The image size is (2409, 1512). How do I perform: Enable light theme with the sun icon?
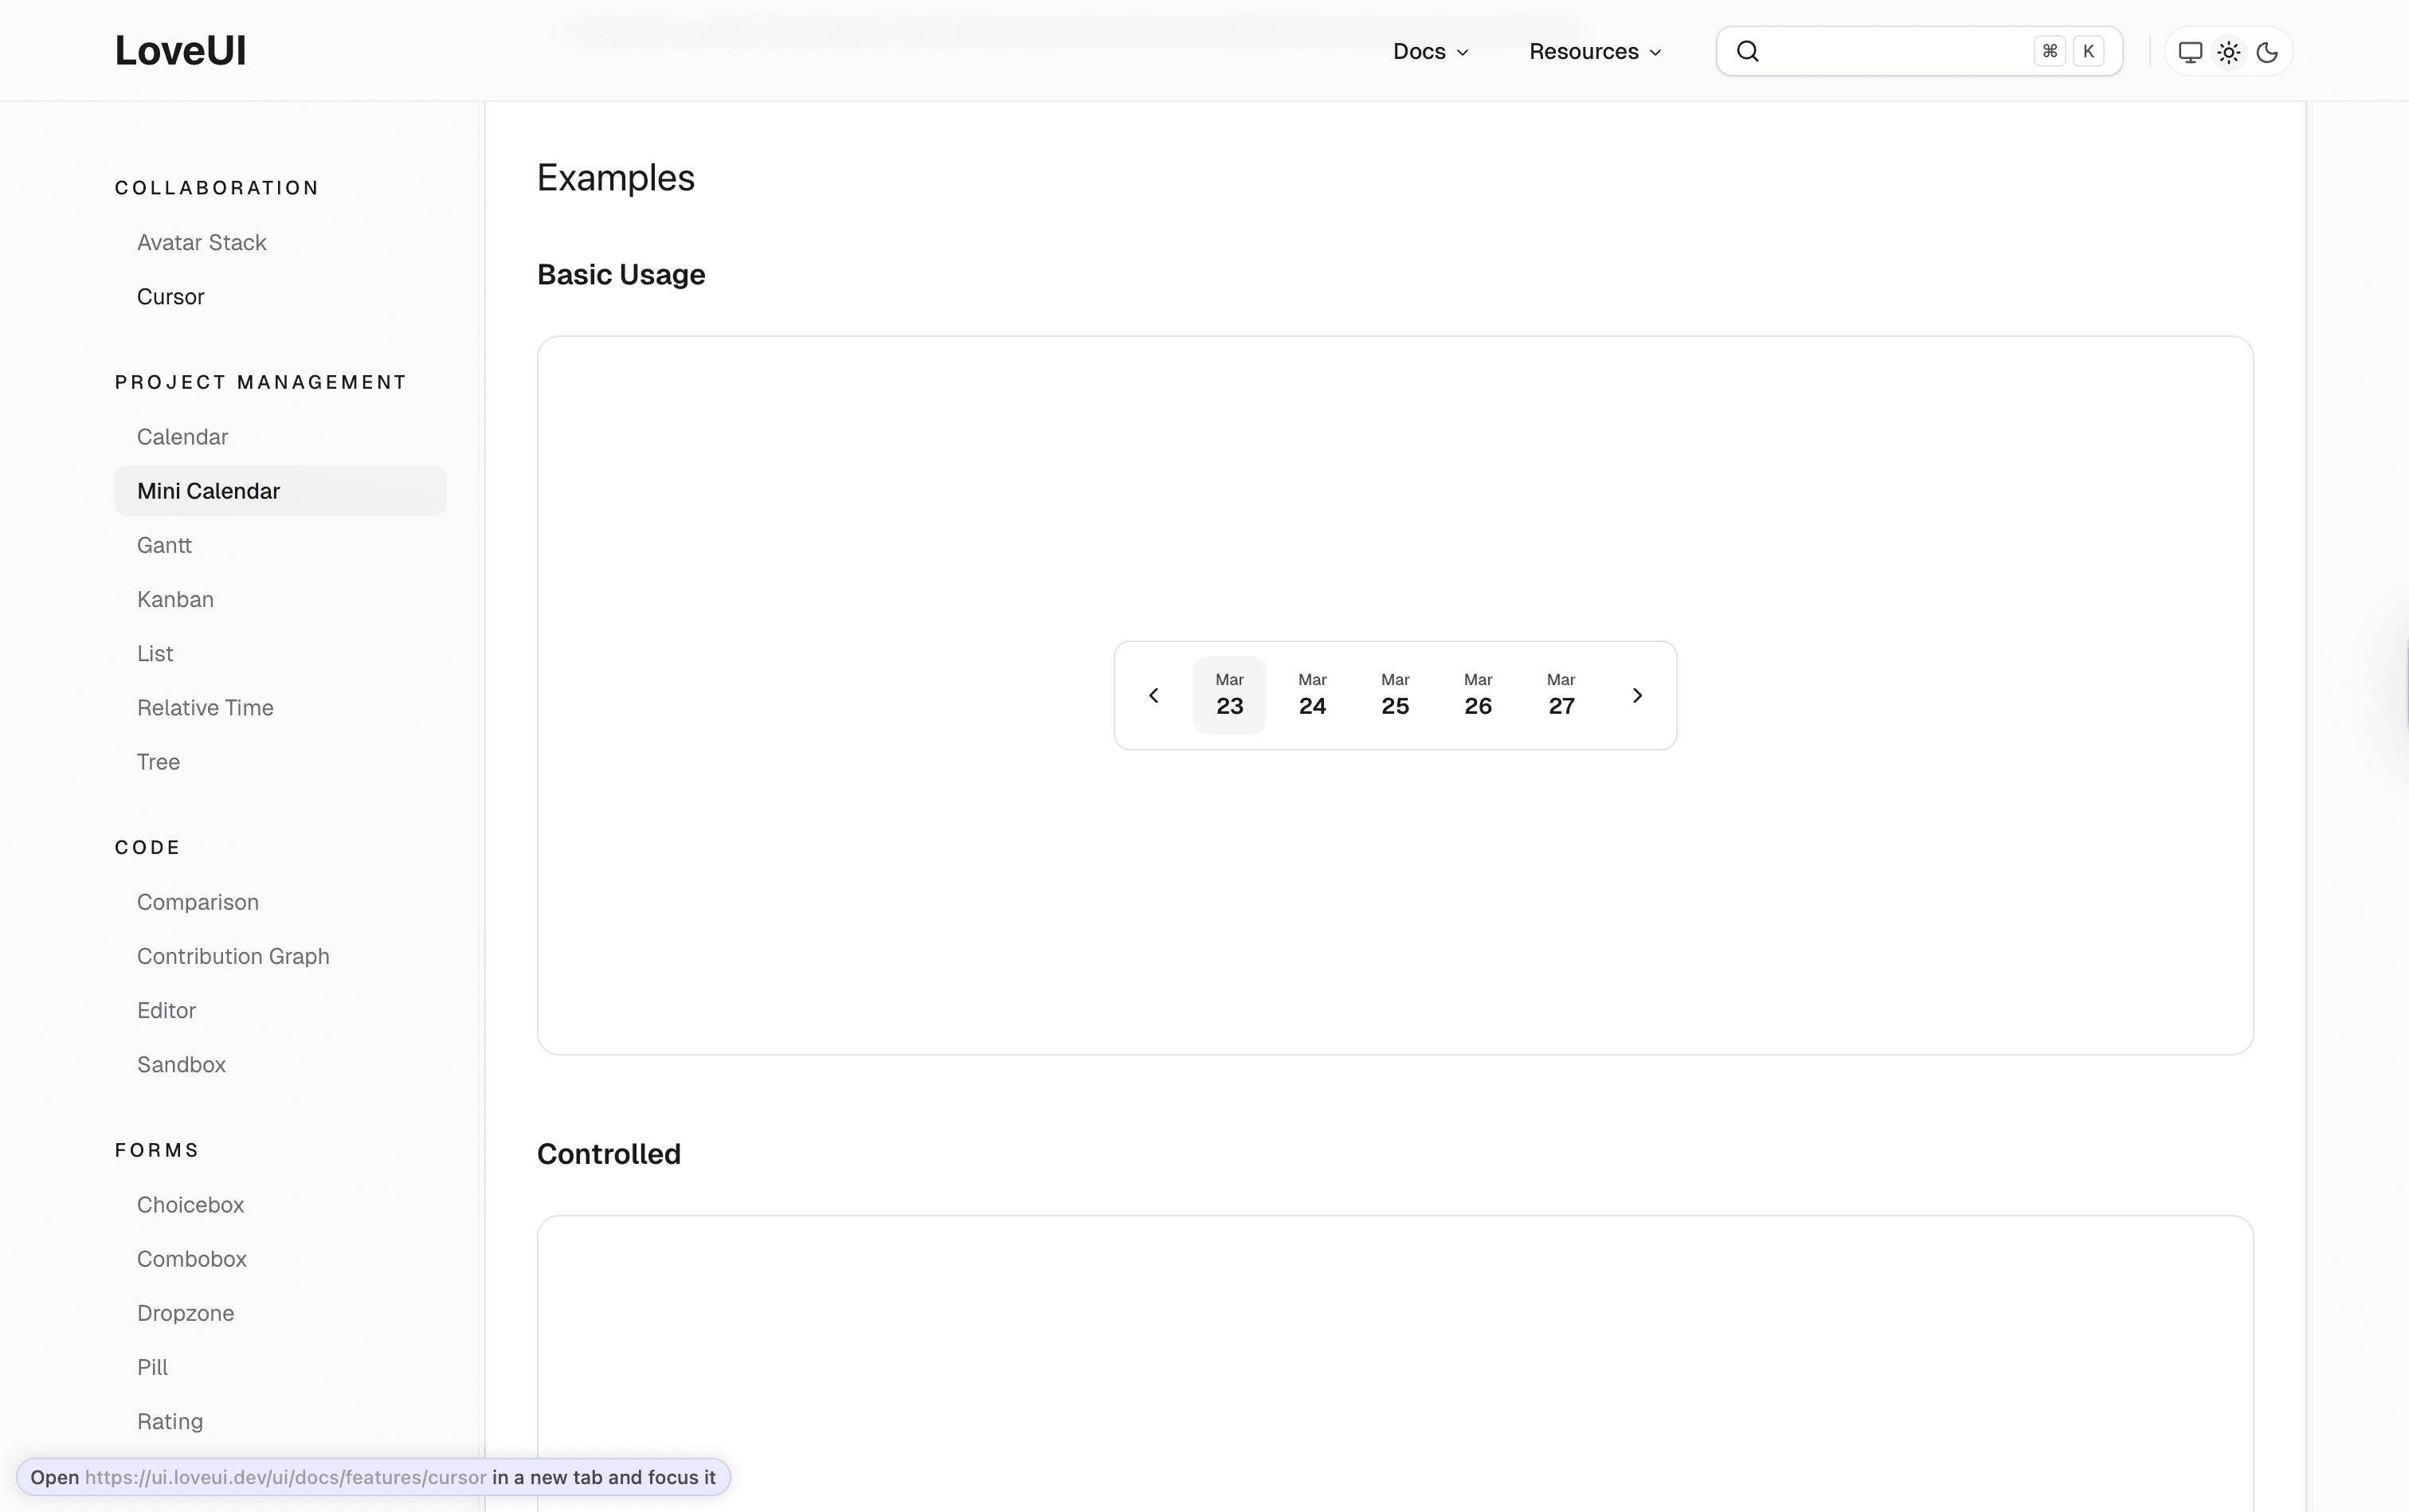(2228, 51)
